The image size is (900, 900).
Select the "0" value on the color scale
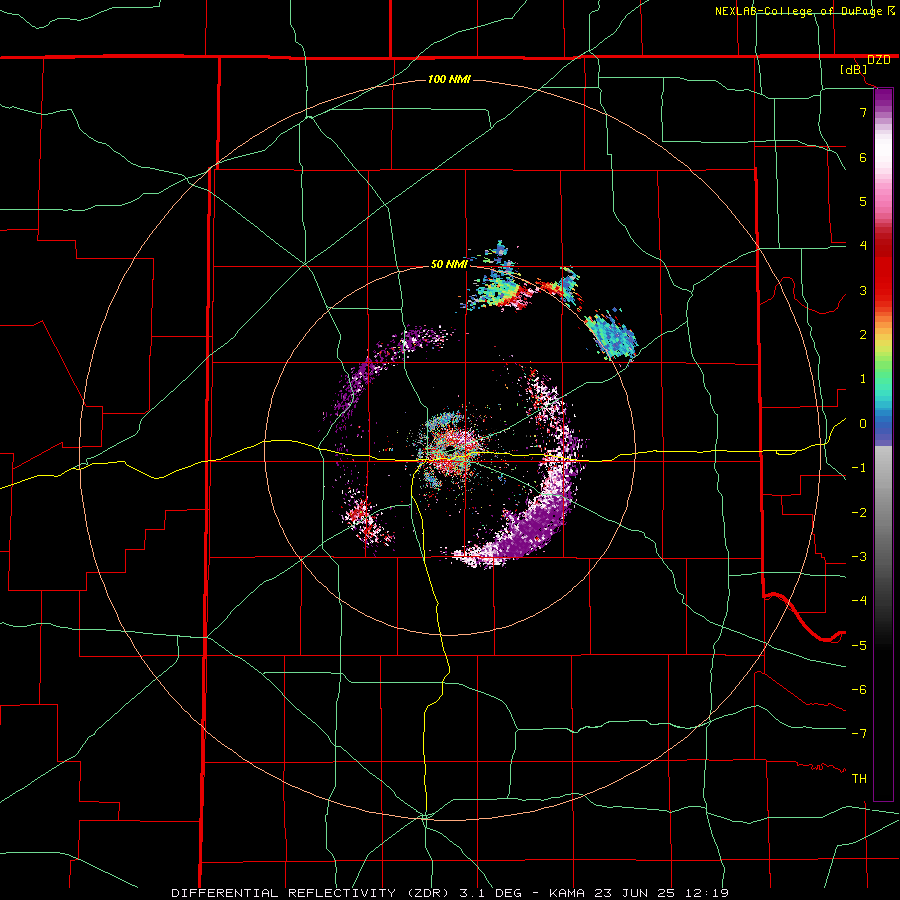tap(863, 424)
